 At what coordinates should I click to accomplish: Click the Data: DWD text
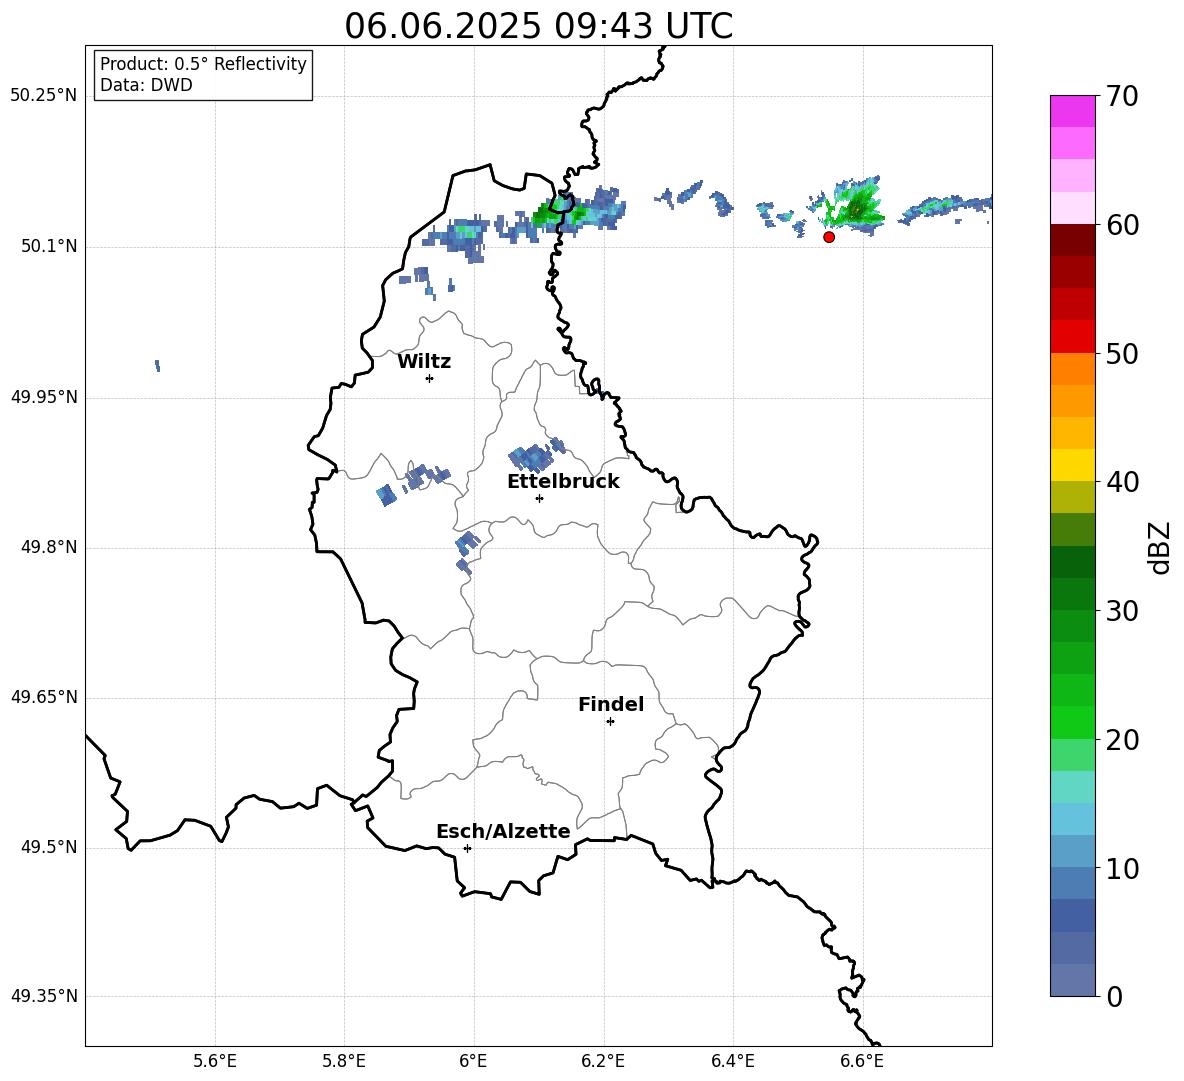[146, 85]
